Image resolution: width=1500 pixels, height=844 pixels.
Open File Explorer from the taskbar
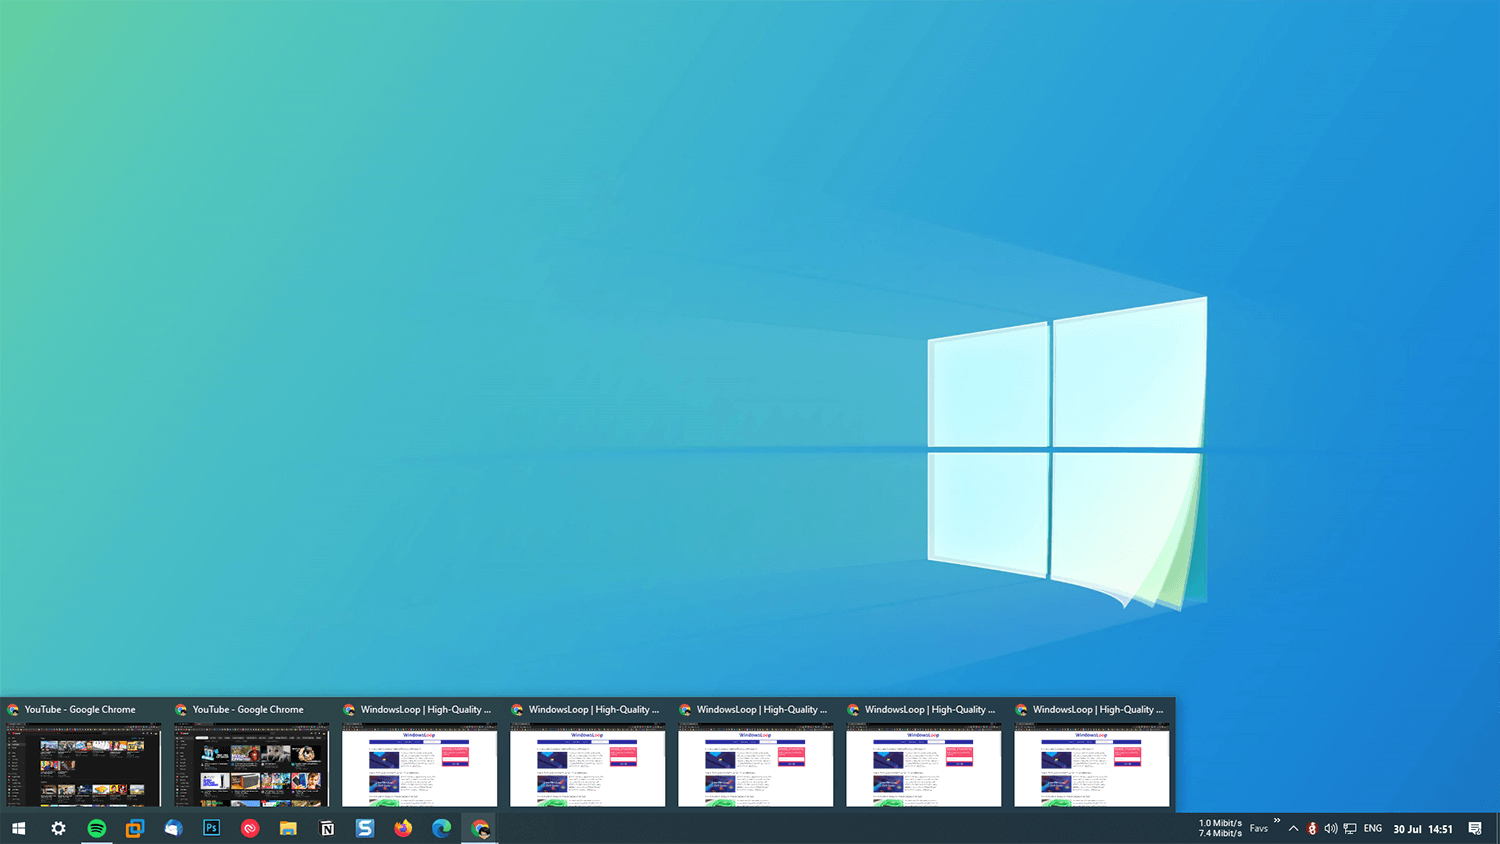click(288, 828)
